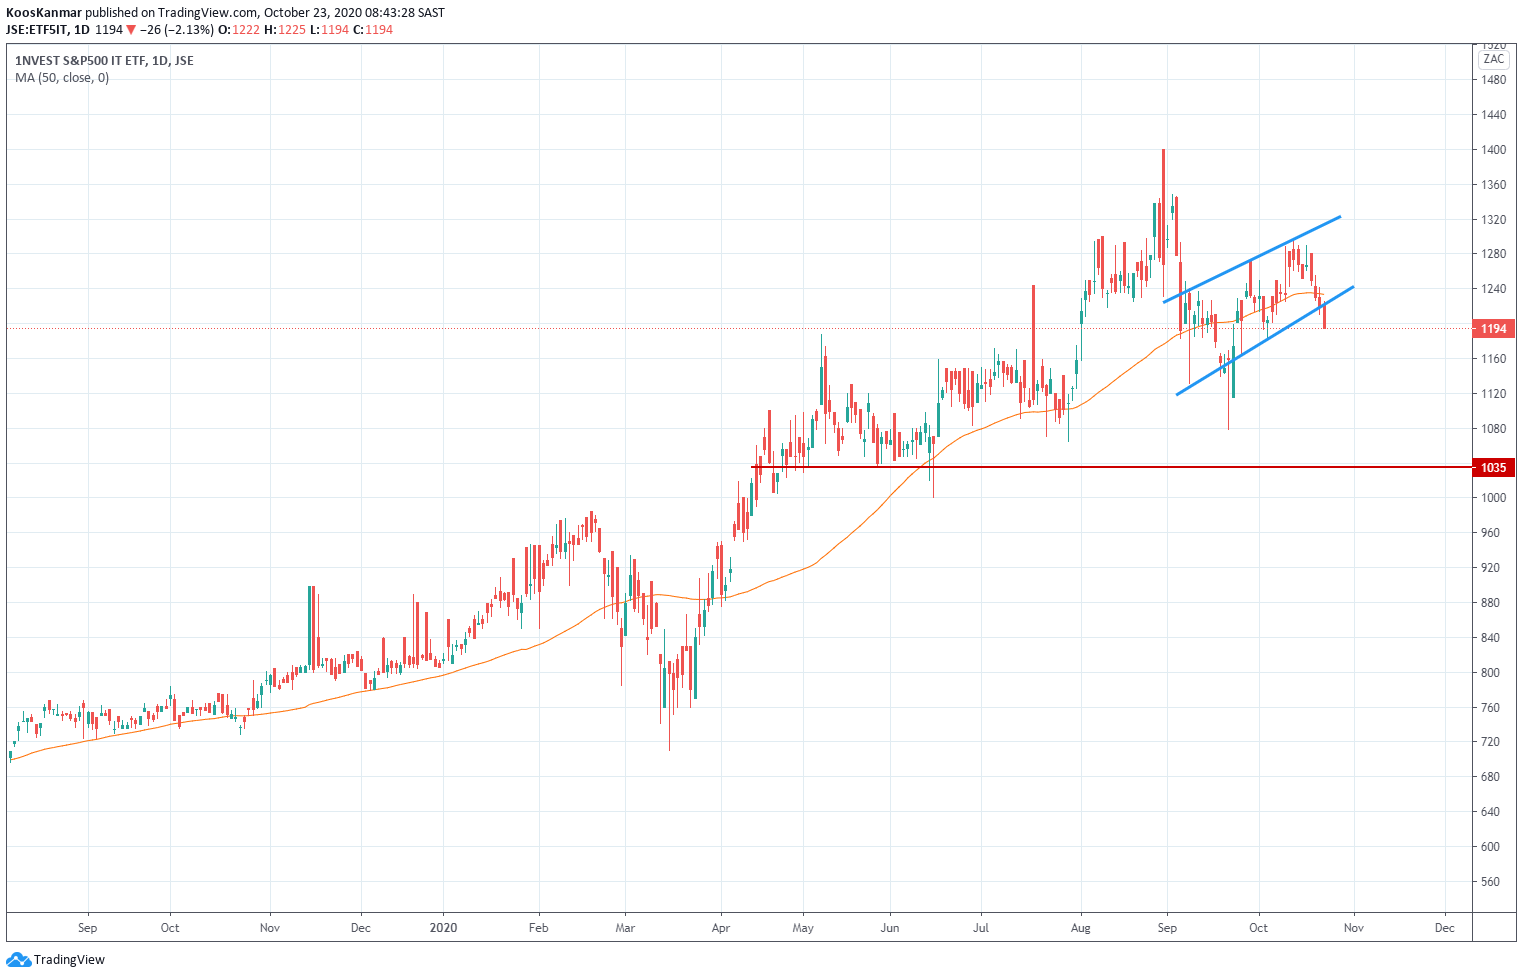Click the MA (50, close, 0) indicator label

(x=62, y=78)
